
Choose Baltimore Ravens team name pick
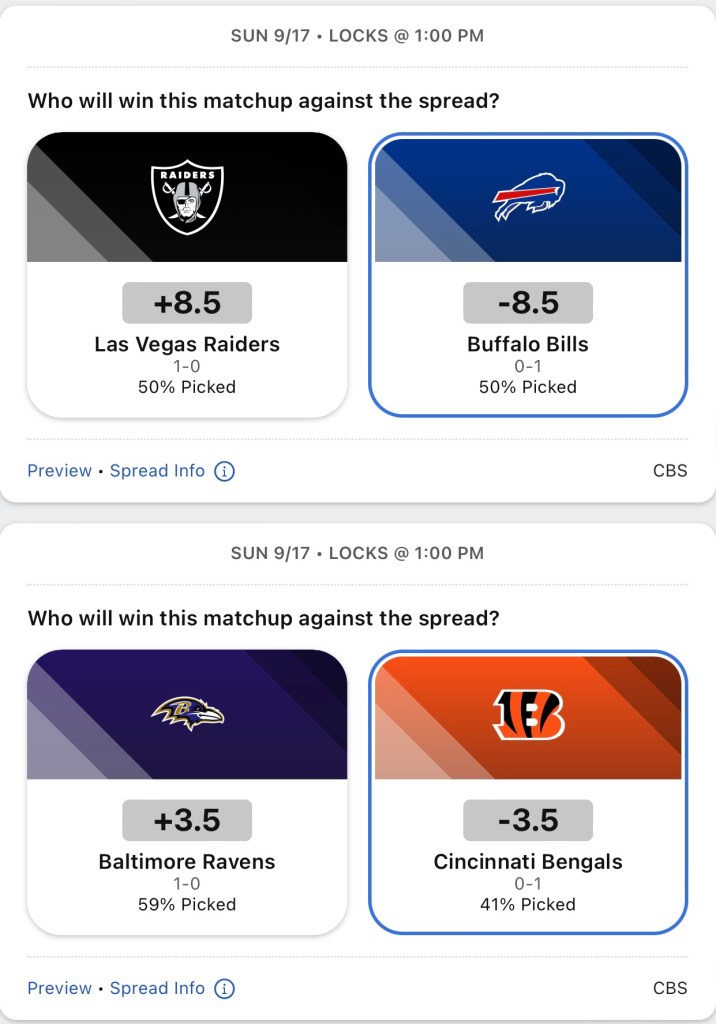tap(187, 861)
